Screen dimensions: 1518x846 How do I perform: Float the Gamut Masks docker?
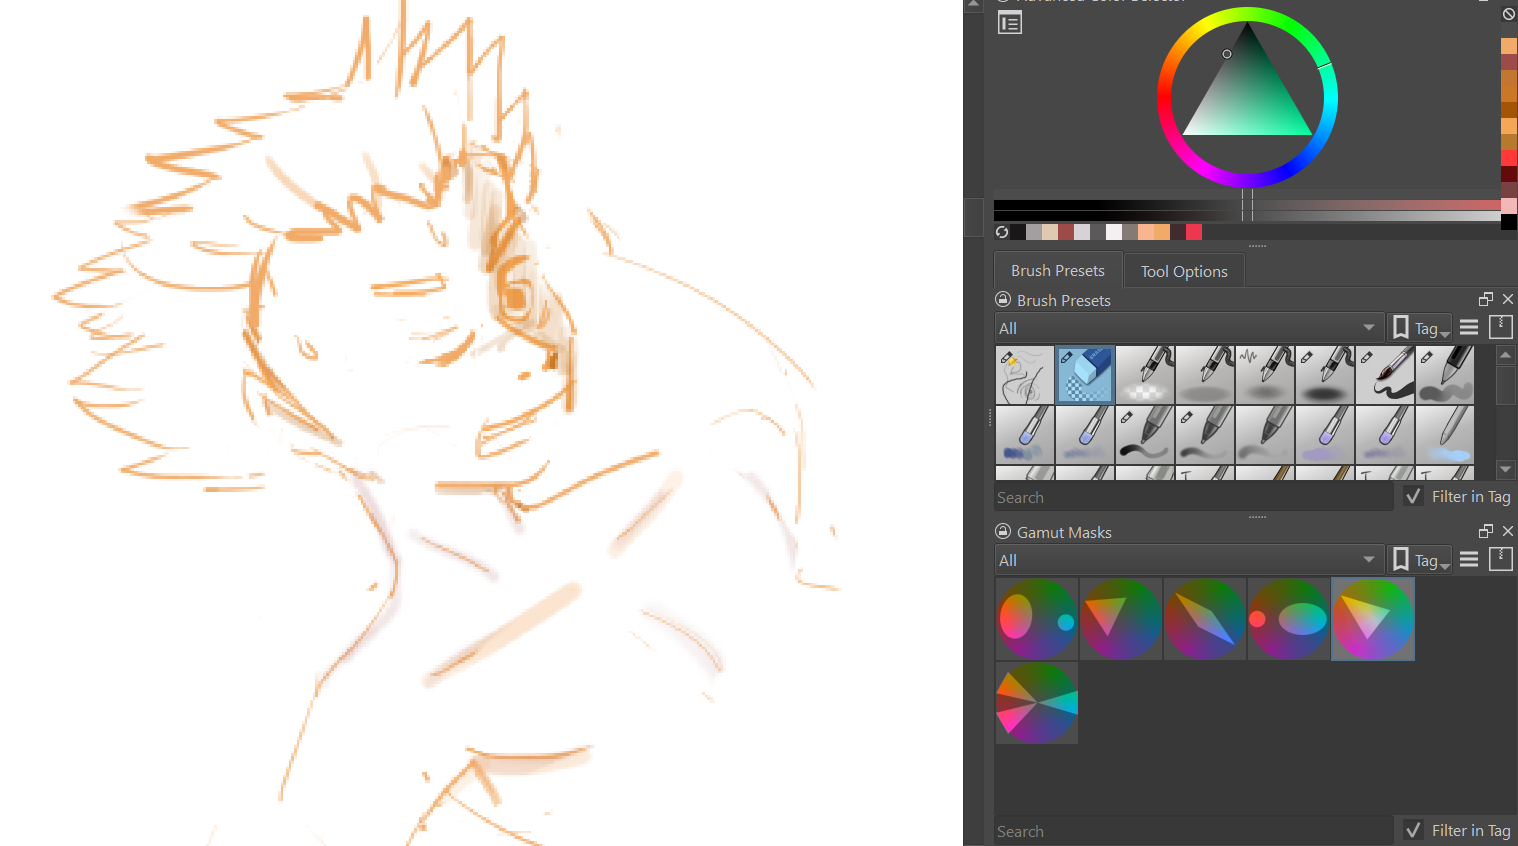[x=1486, y=531]
